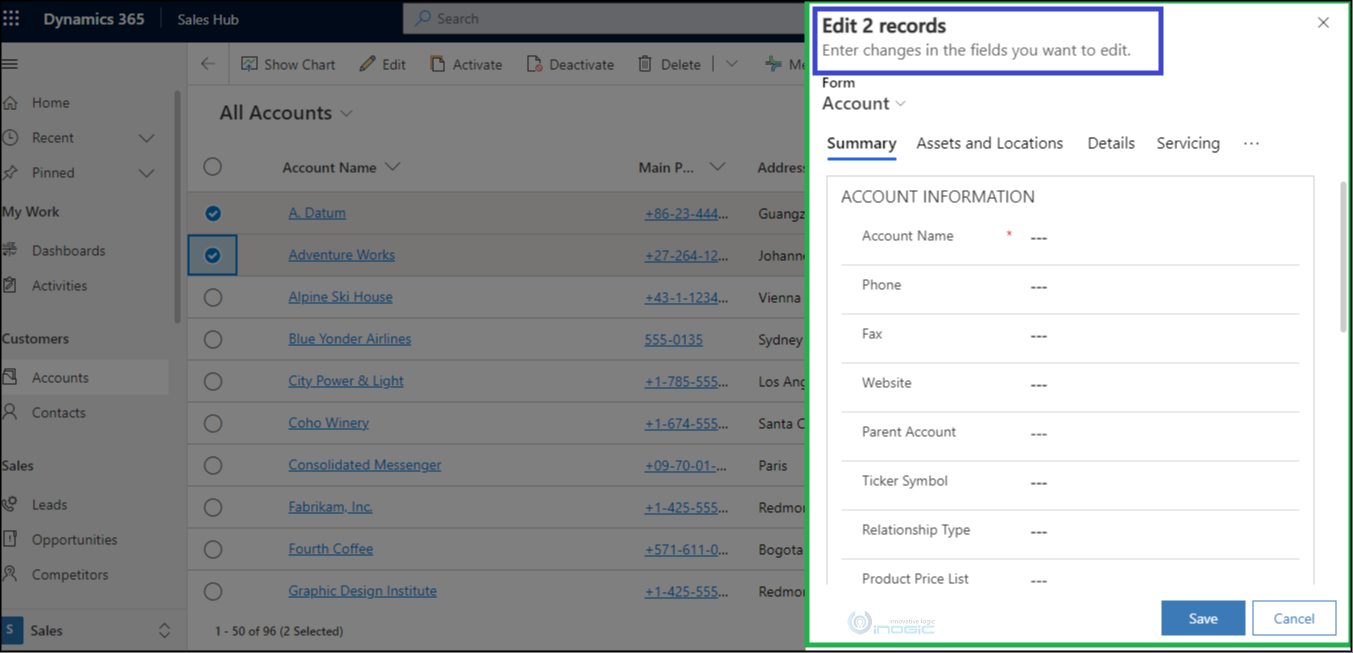Image resolution: width=1353 pixels, height=653 pixels.
Task: Click the Opportunities icon in sidebar
Action: pyautogui.click(x=10, y=539)
